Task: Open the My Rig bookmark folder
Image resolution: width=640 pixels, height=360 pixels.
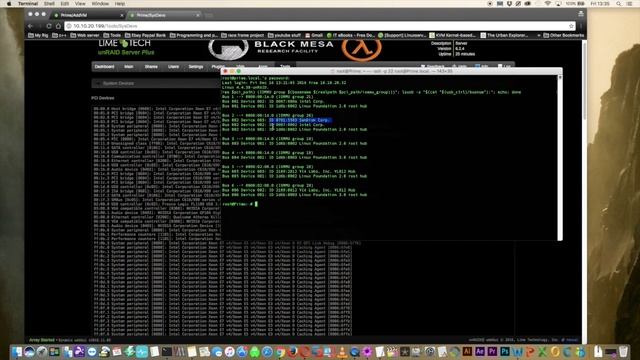Action: pos(38,36)
